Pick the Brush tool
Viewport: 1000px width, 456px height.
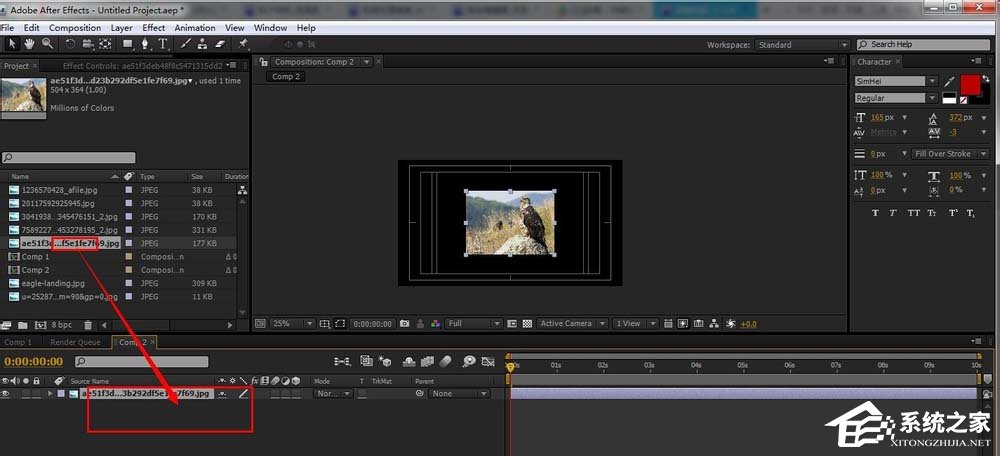click(186, 44)
